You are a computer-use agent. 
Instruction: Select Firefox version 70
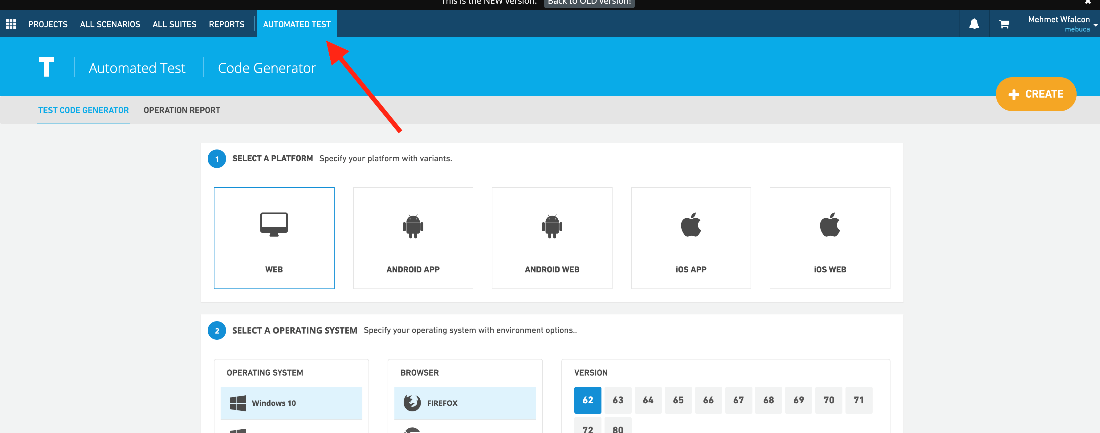click(829, 400)
